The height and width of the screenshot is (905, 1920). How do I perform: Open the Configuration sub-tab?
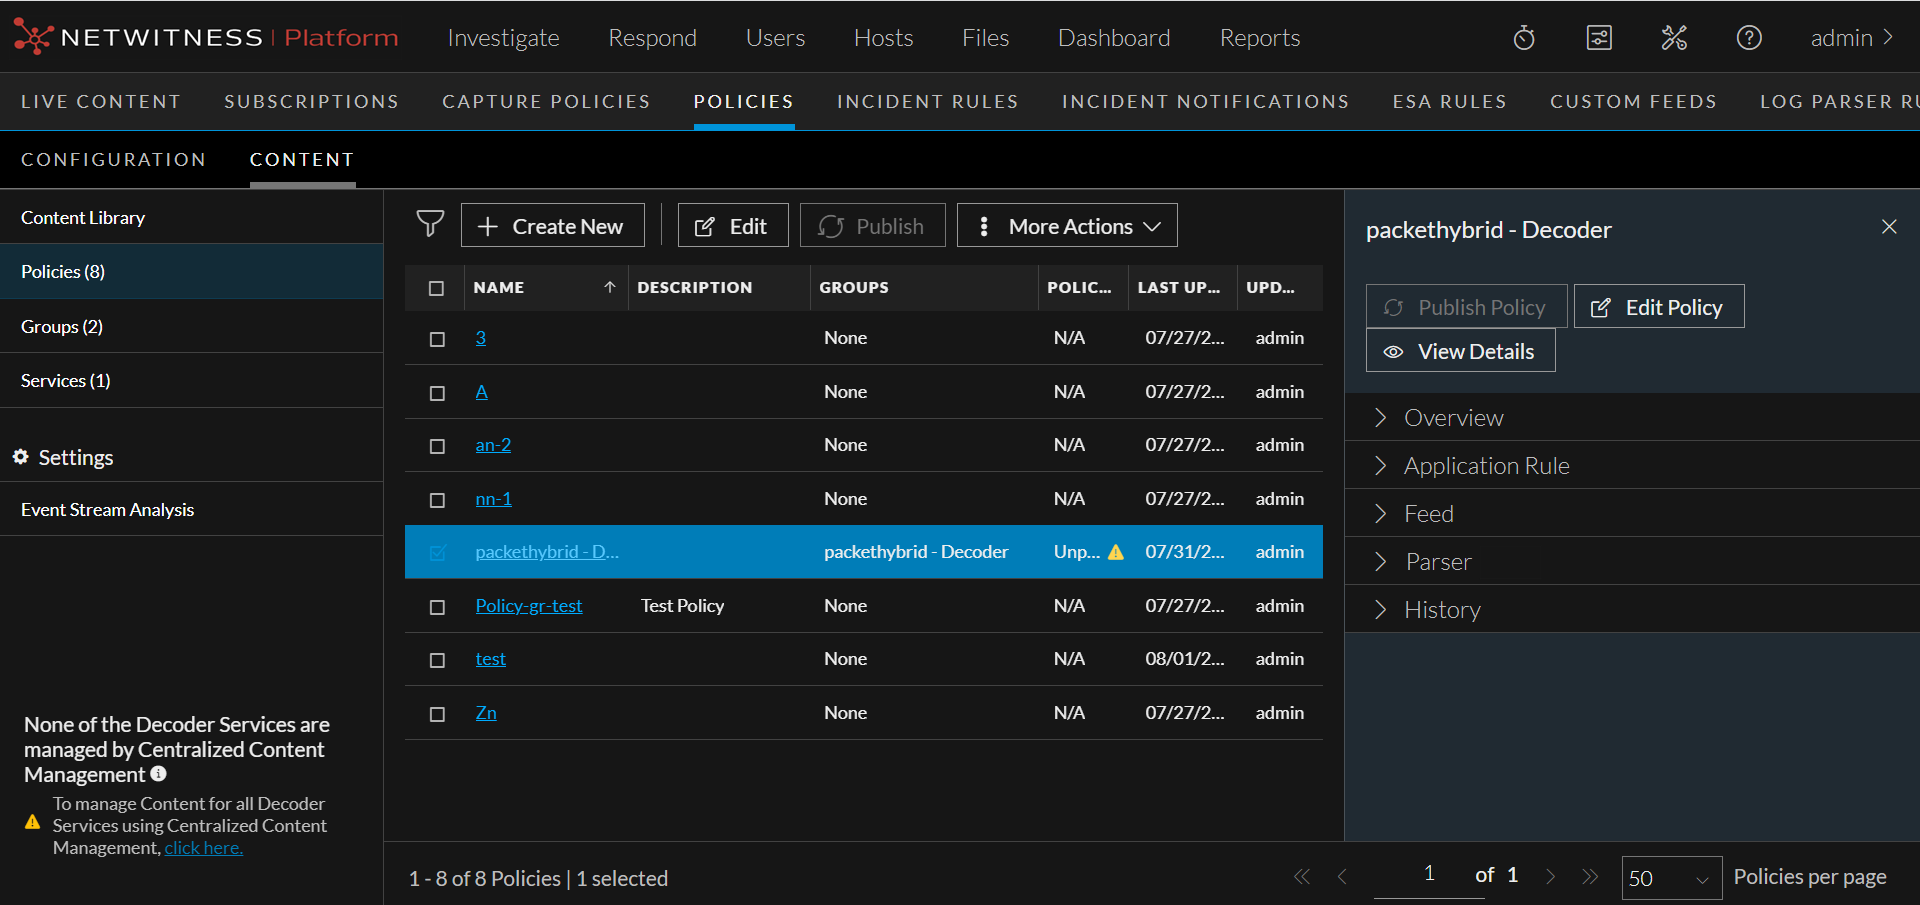click(x=113, y=160)
